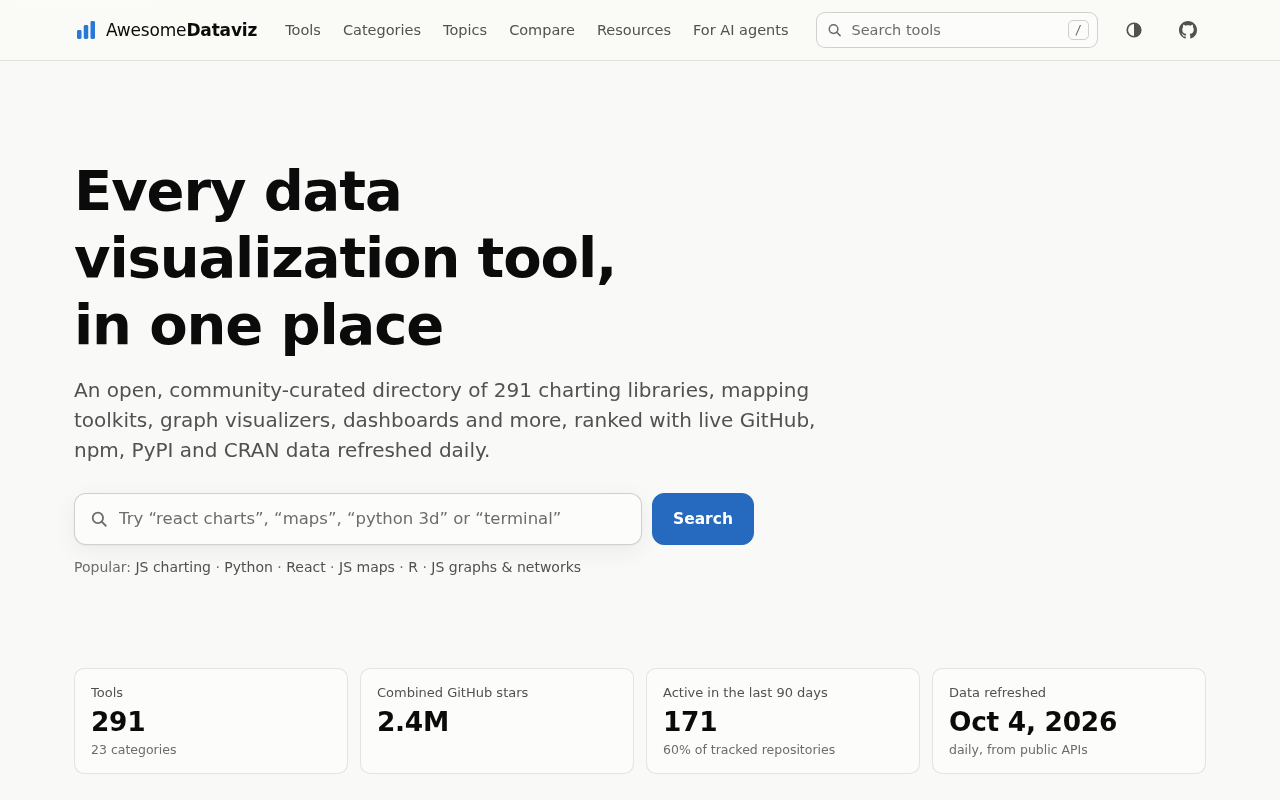
Task: Click the Active in the last 90 days label
Action: (x=745, y=692)
